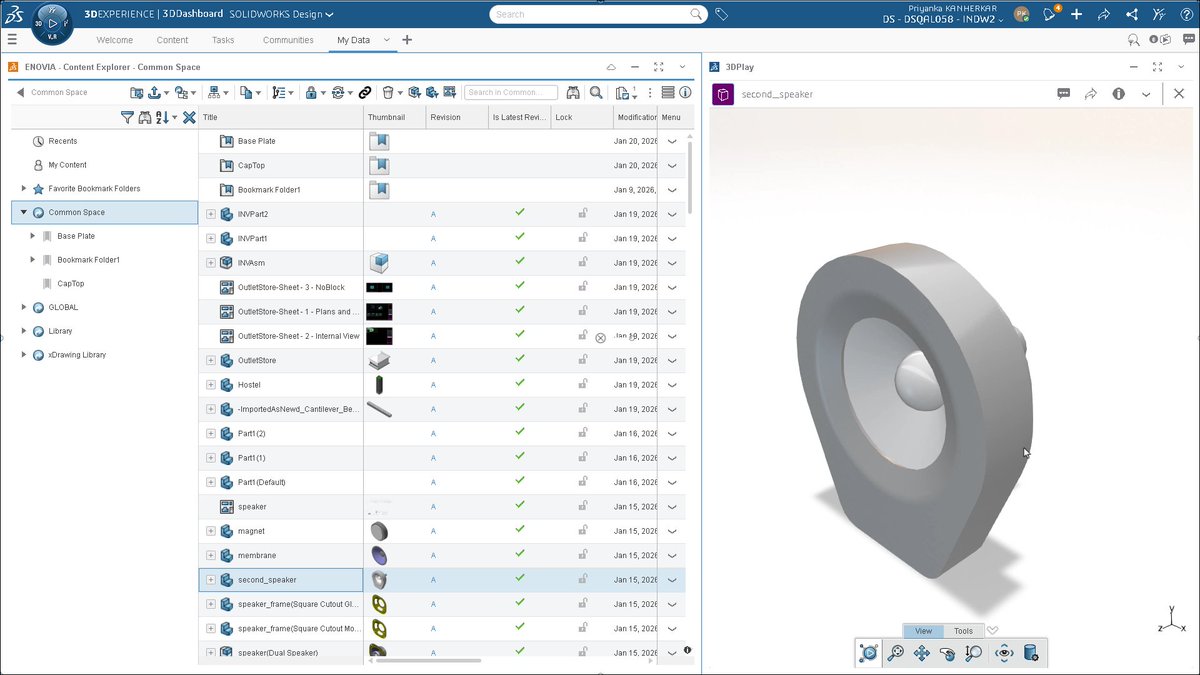The height and width of the screenshot is (675, 1200).
Task: Click the Zoom Area tool in 3DPlay
Action: (x=896, y=652)
